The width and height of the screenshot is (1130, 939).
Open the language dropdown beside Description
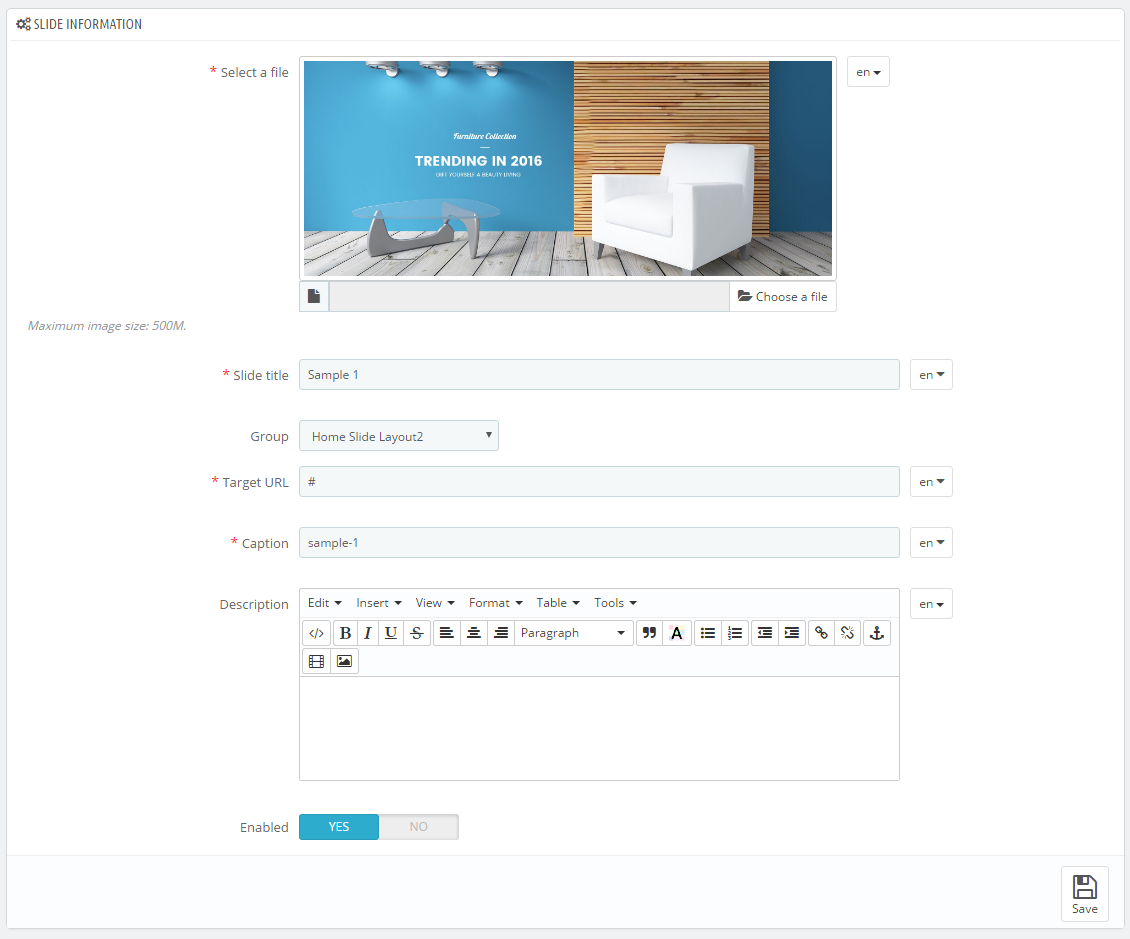[931, 604]
